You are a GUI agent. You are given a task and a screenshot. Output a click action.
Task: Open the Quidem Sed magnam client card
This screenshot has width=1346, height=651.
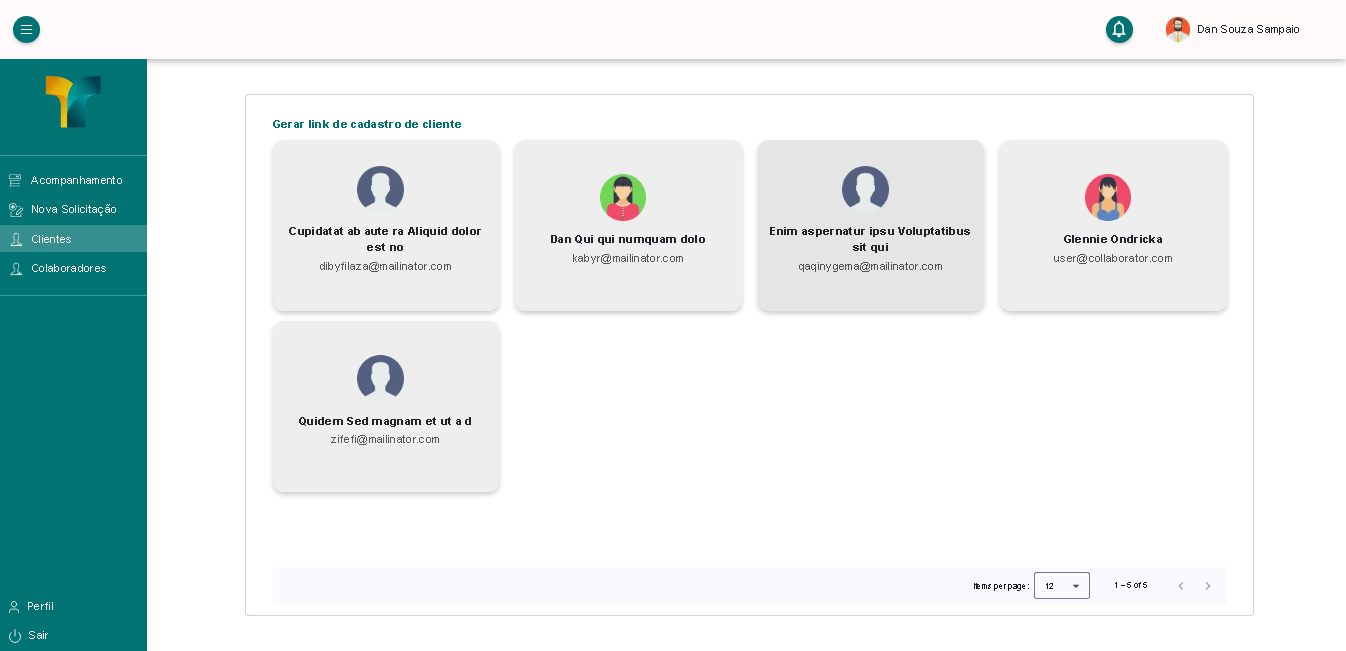pyautogui.click(x=385, y=407)
